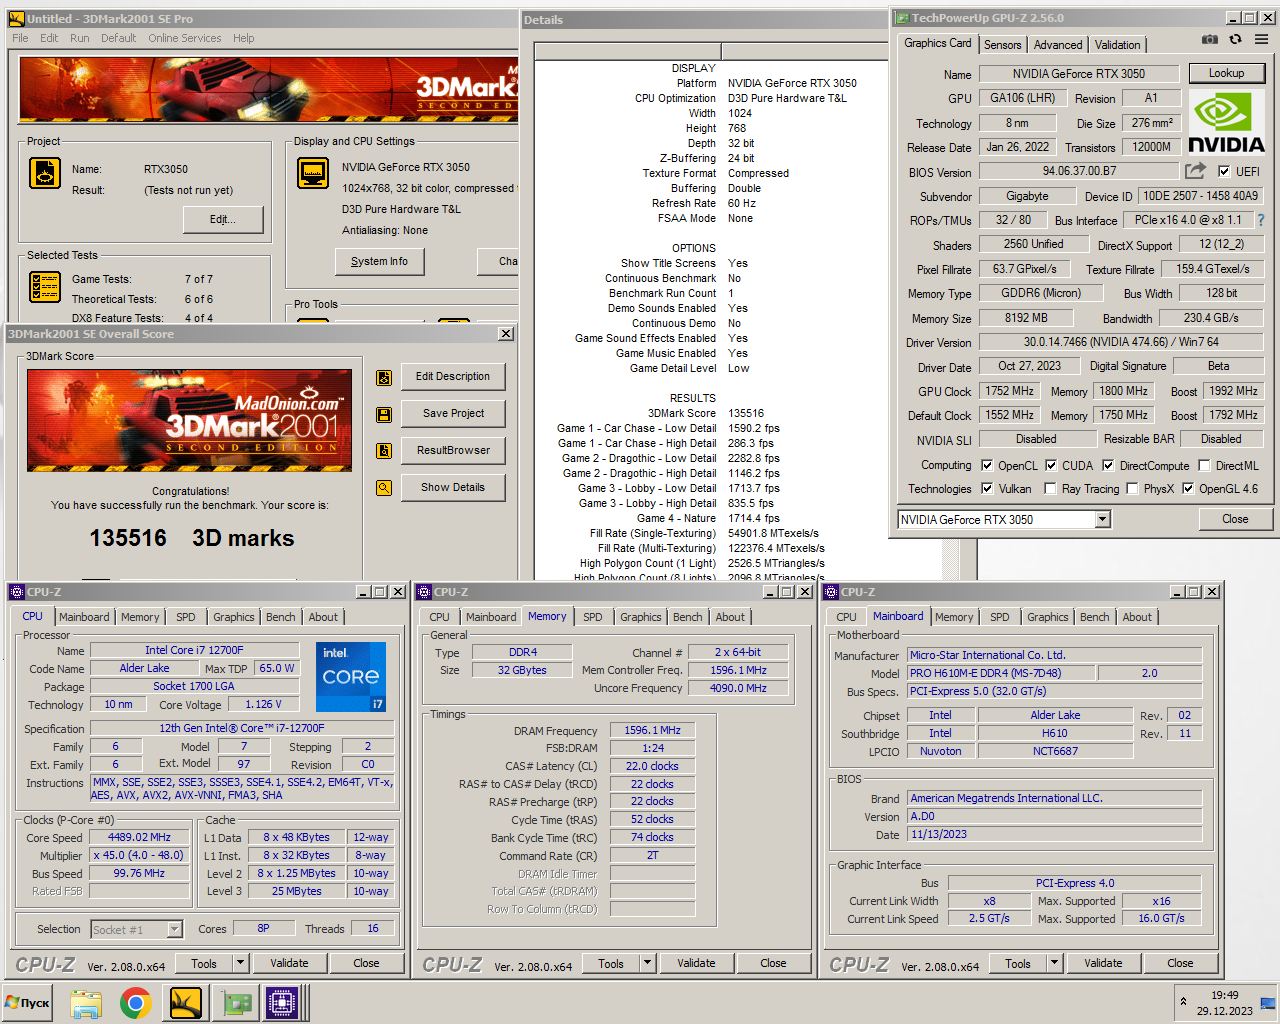The image size is (1280, 1024).
Task: Expand the Tools dropdown arrow in CPU-Z Mainboard window
Action: tap(1054, 963)
